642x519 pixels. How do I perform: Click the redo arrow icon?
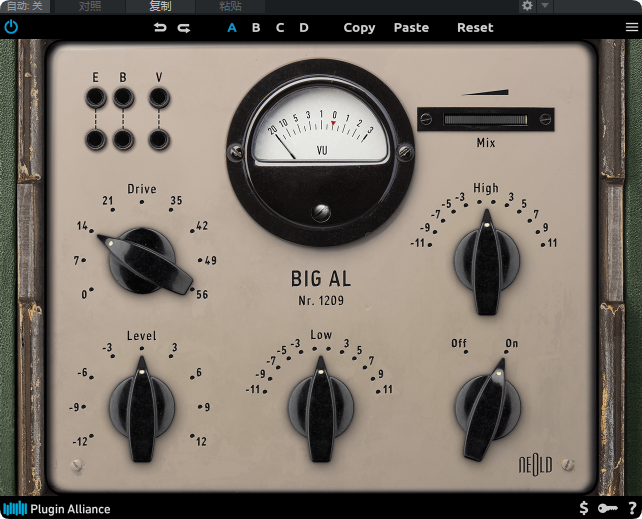click(x=184, y=28)
